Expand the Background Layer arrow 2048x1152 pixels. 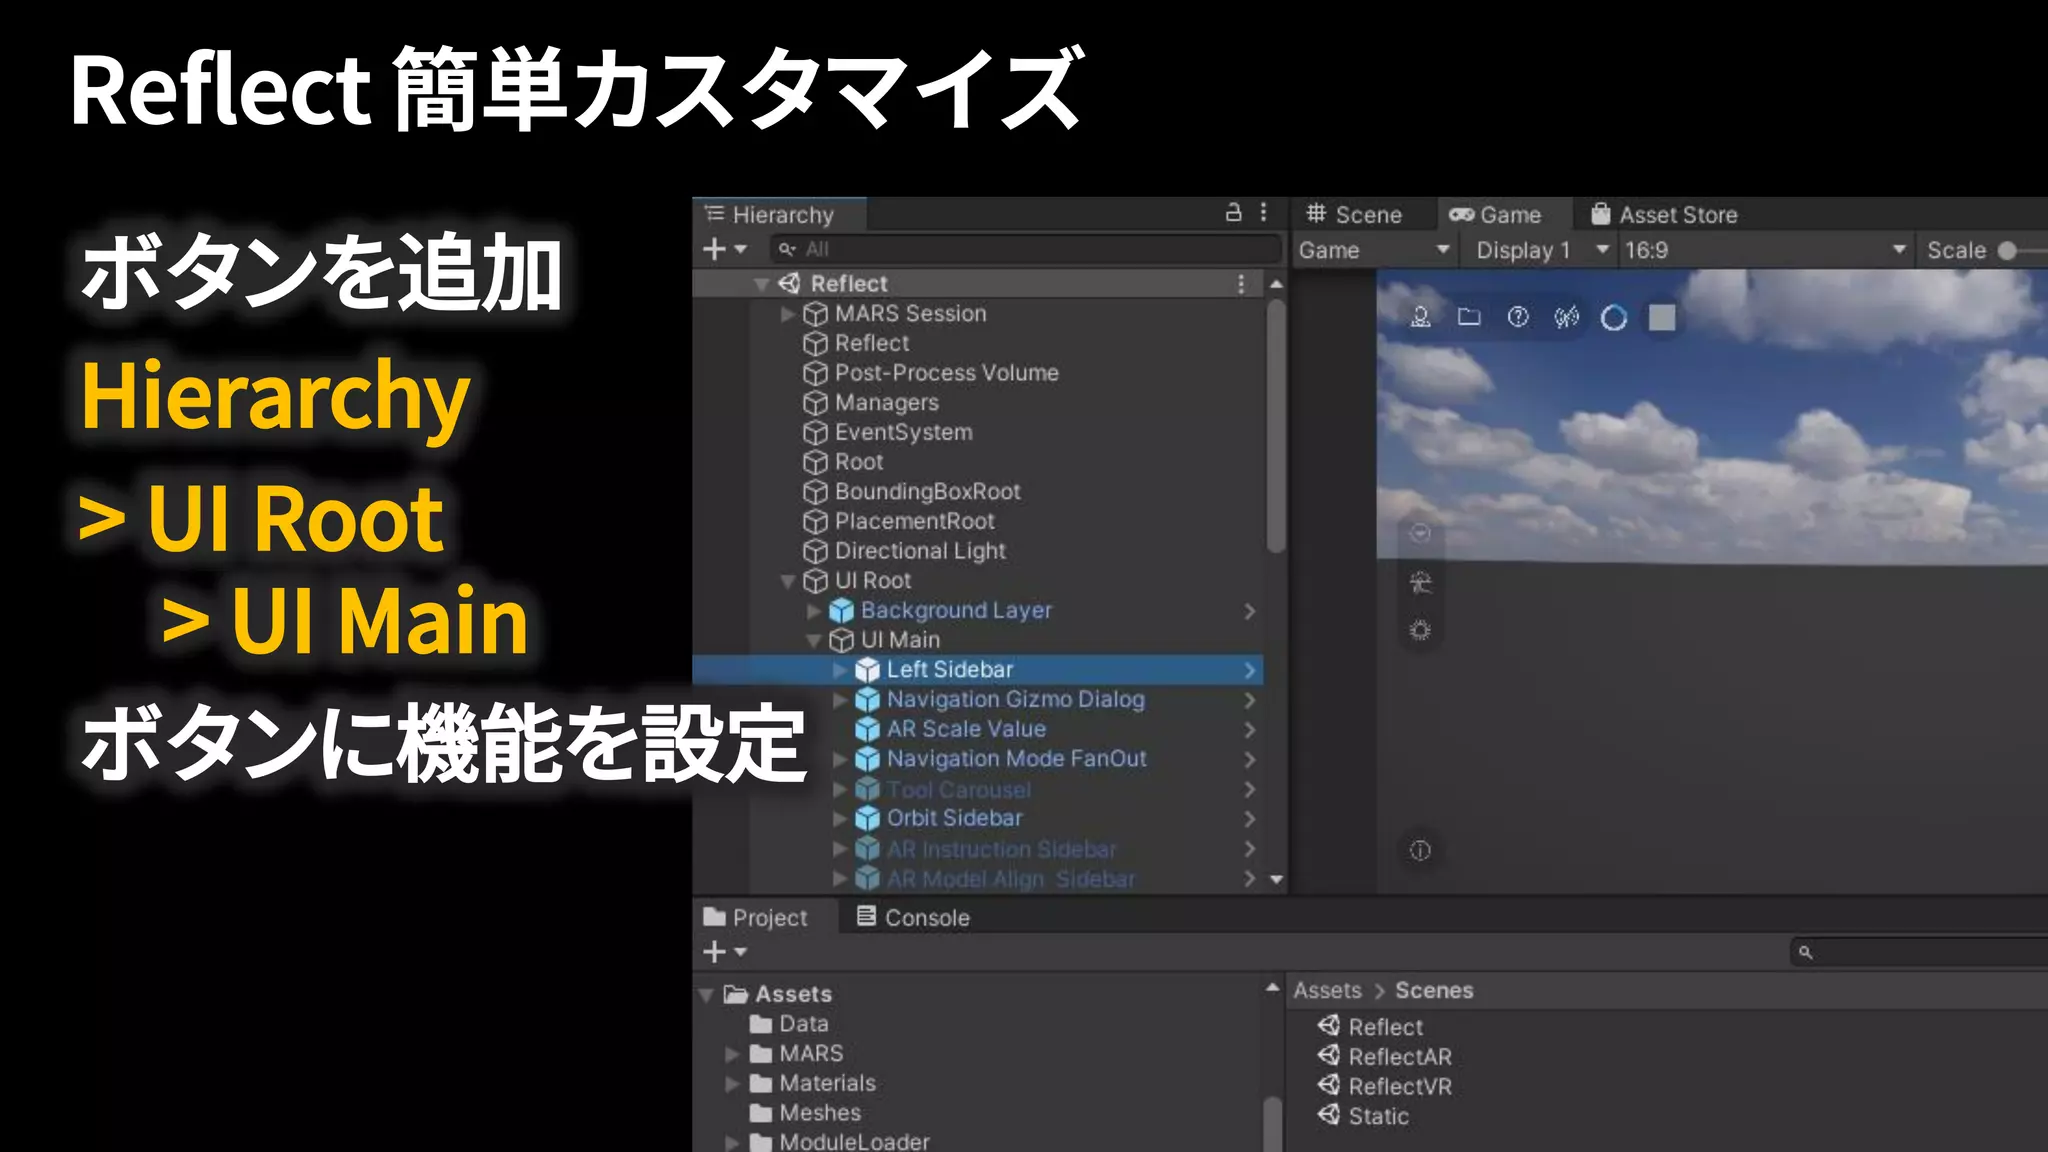point(814,610)
